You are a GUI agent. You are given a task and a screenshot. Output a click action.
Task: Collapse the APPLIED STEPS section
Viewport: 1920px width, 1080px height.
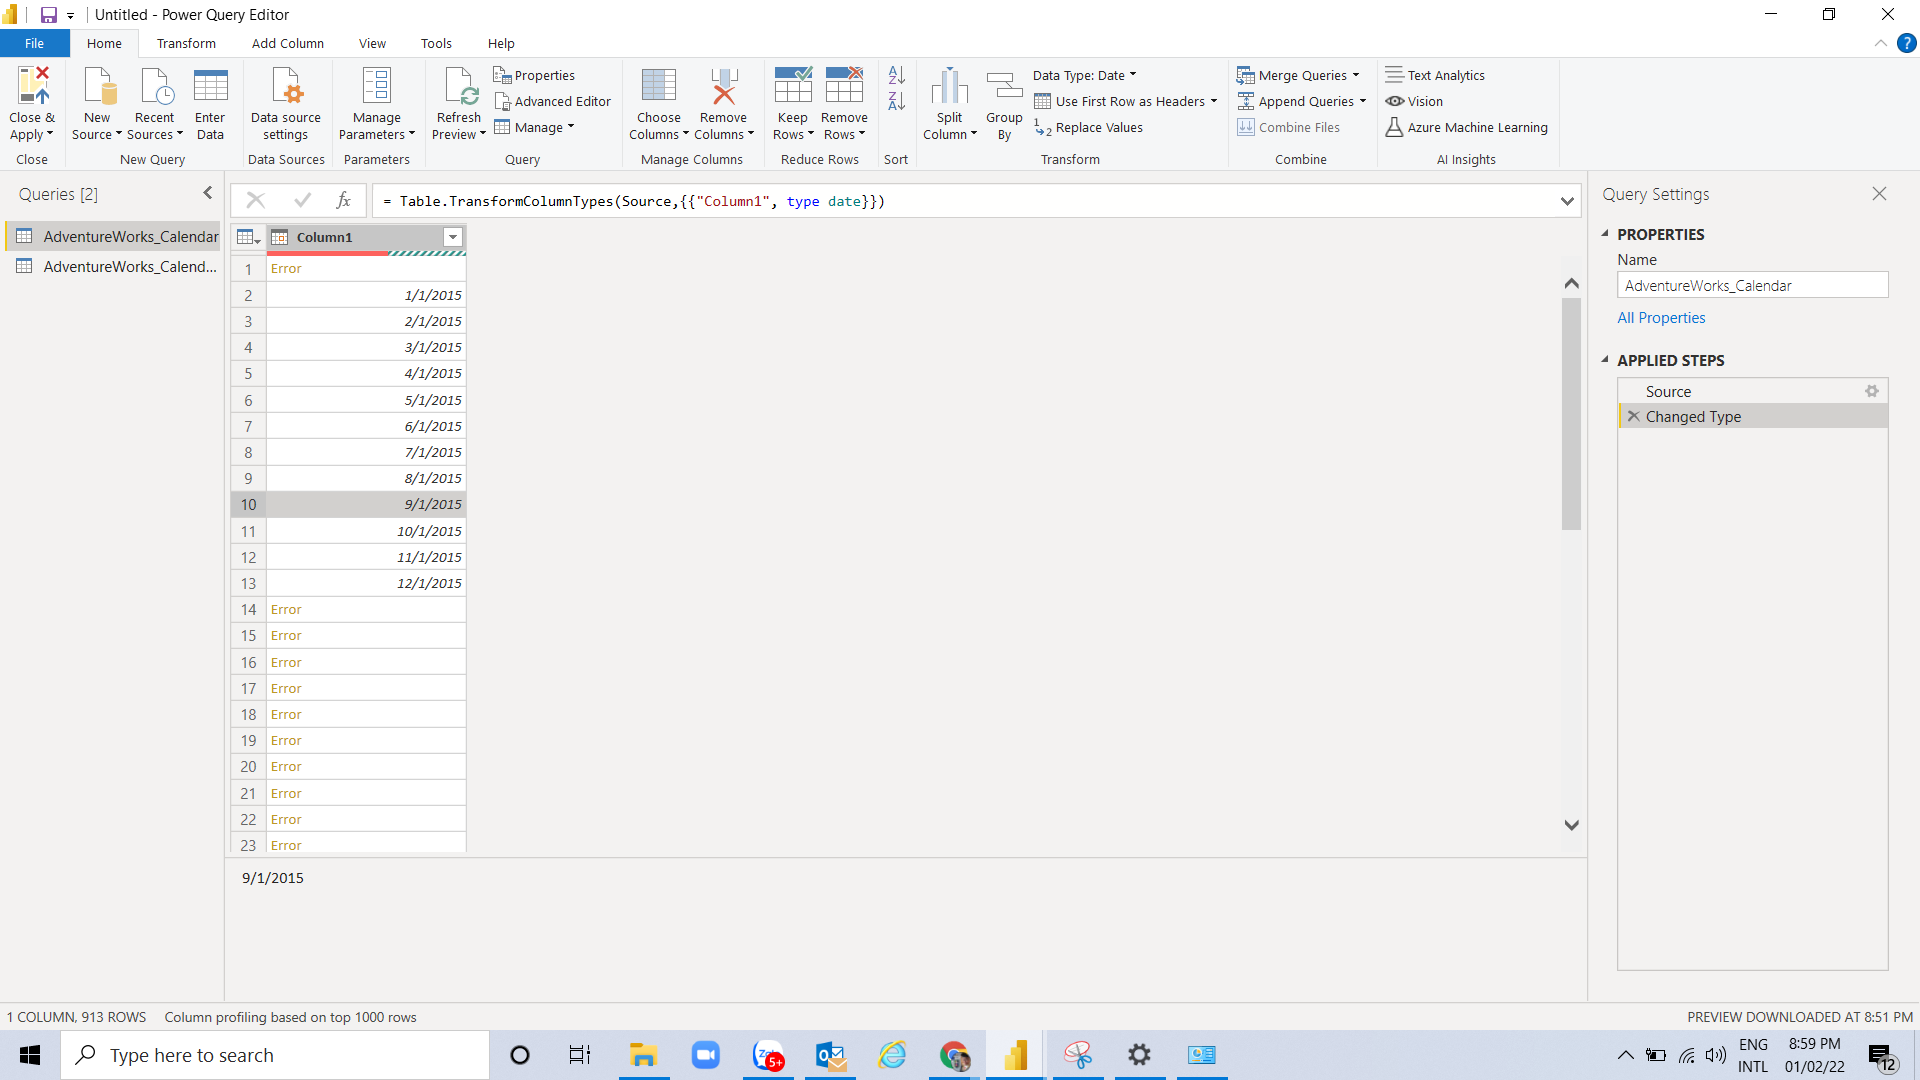(1605, 360)
